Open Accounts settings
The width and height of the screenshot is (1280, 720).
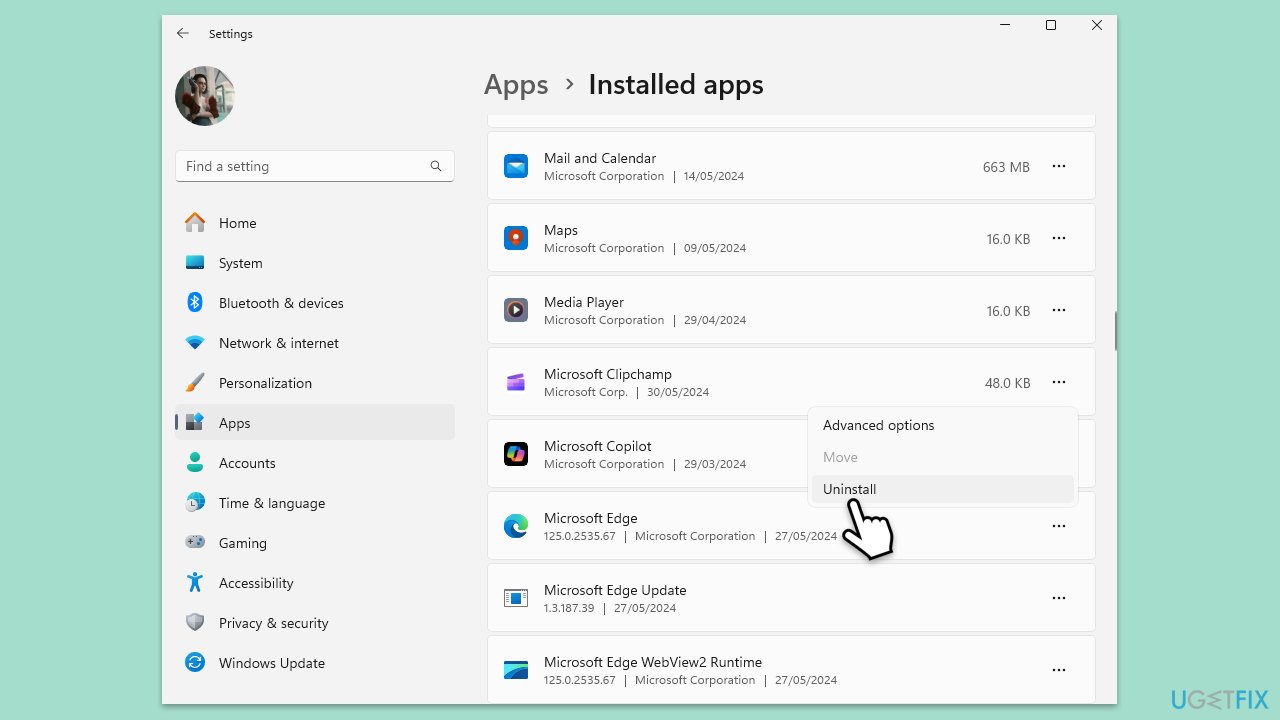(x=315, y=463)
